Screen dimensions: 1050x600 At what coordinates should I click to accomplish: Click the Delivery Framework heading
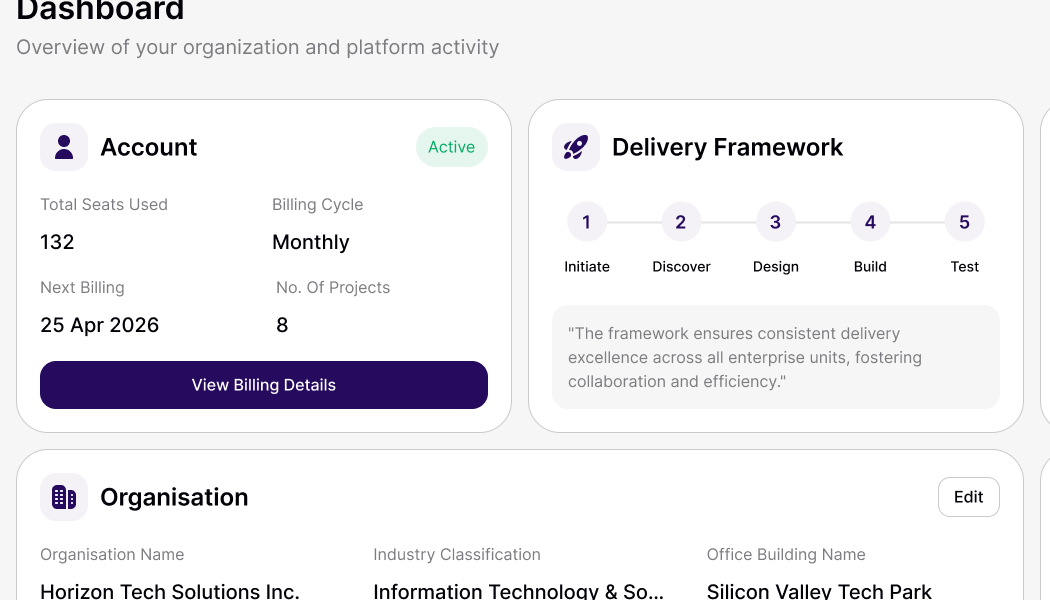727,147
